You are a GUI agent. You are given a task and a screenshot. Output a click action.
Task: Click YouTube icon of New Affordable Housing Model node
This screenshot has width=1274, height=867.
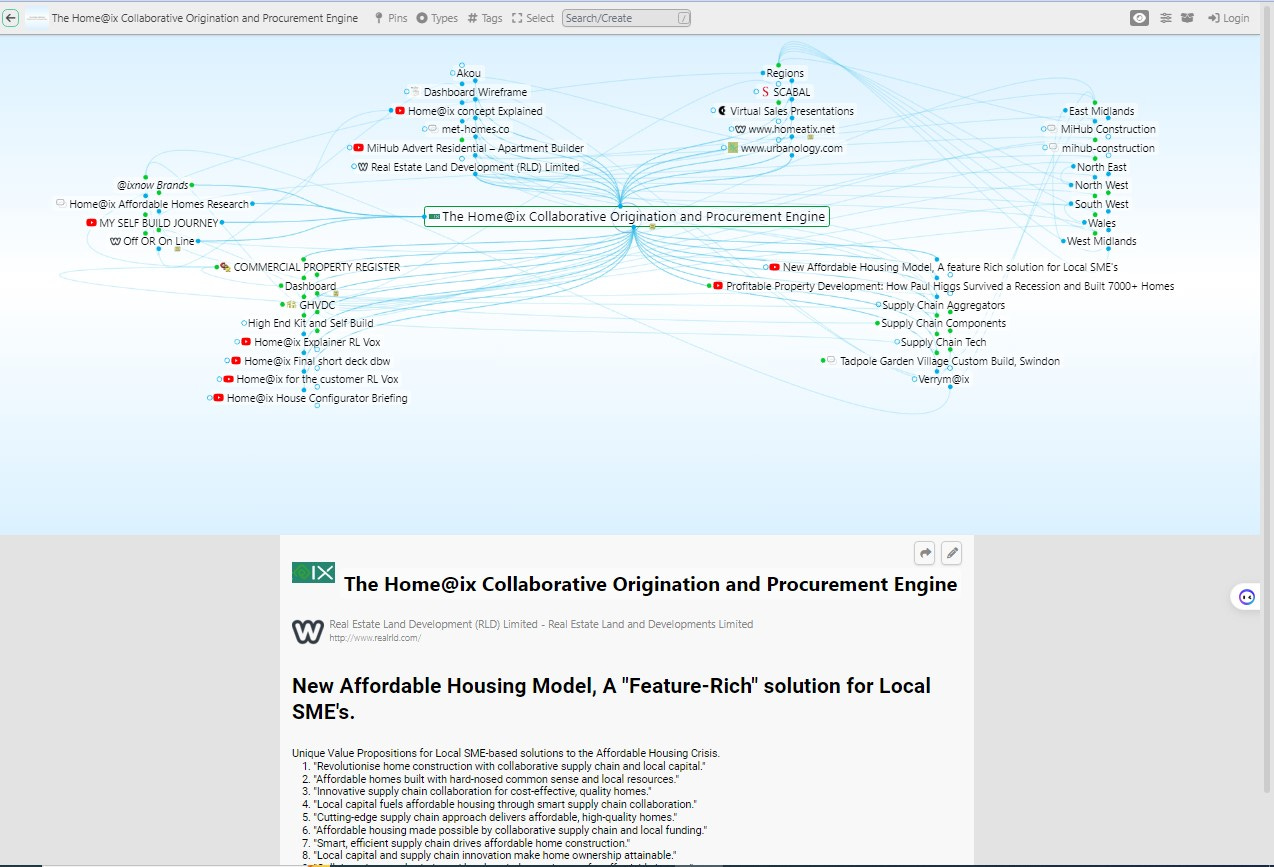click(x=775, y=267)
